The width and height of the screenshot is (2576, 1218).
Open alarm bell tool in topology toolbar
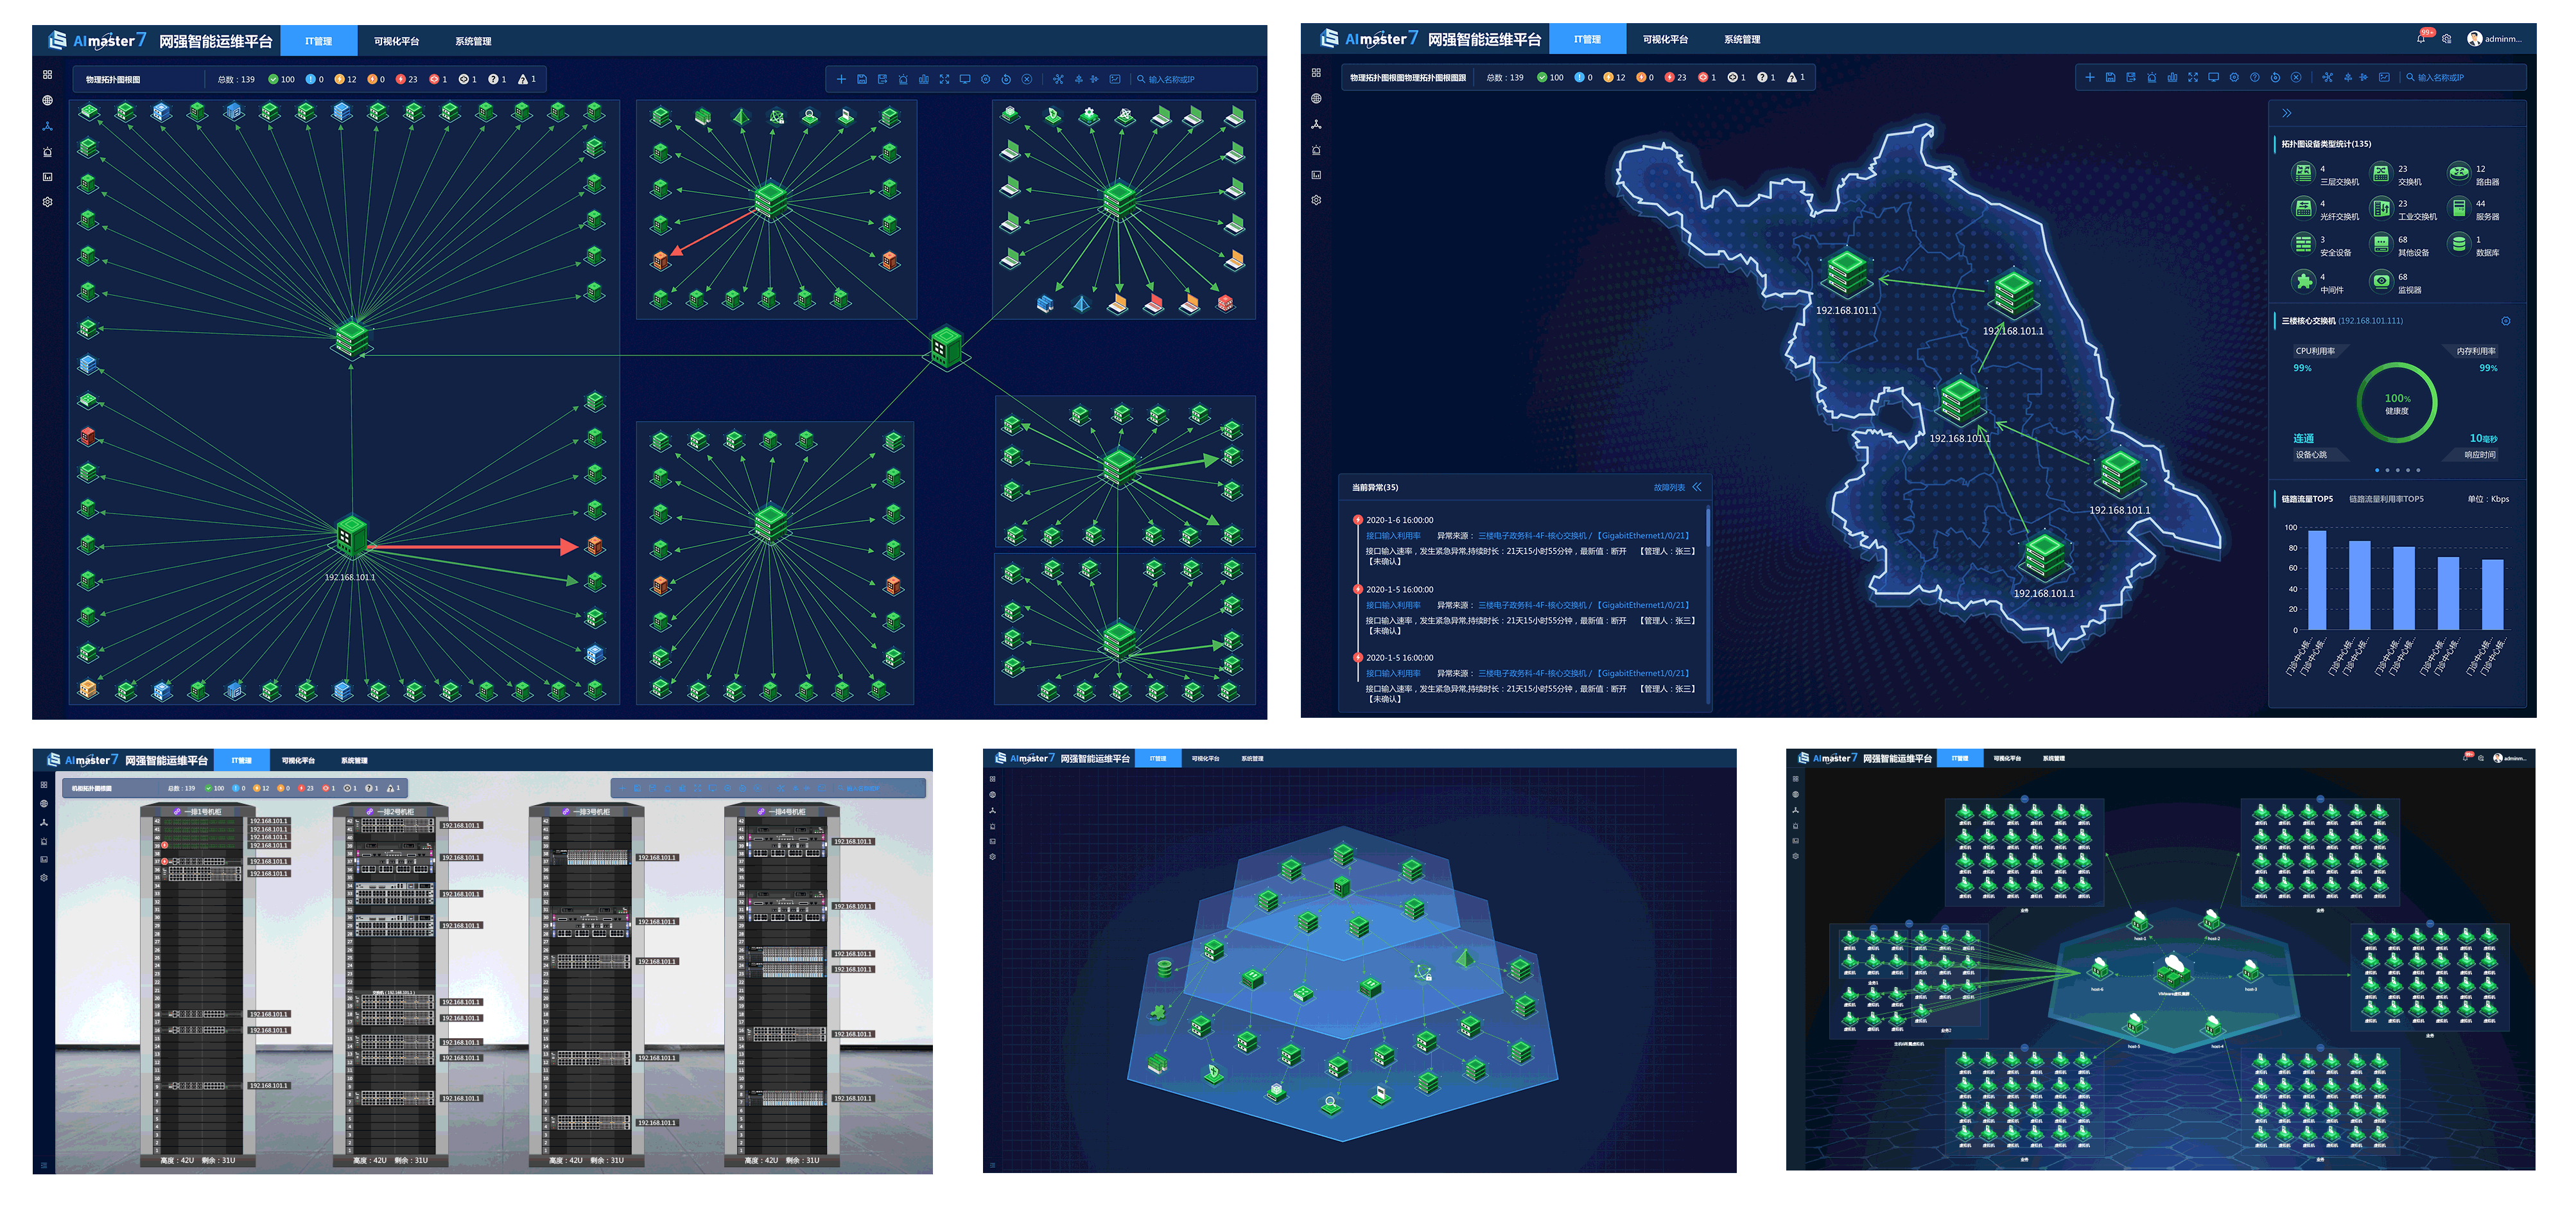[903, 79]
